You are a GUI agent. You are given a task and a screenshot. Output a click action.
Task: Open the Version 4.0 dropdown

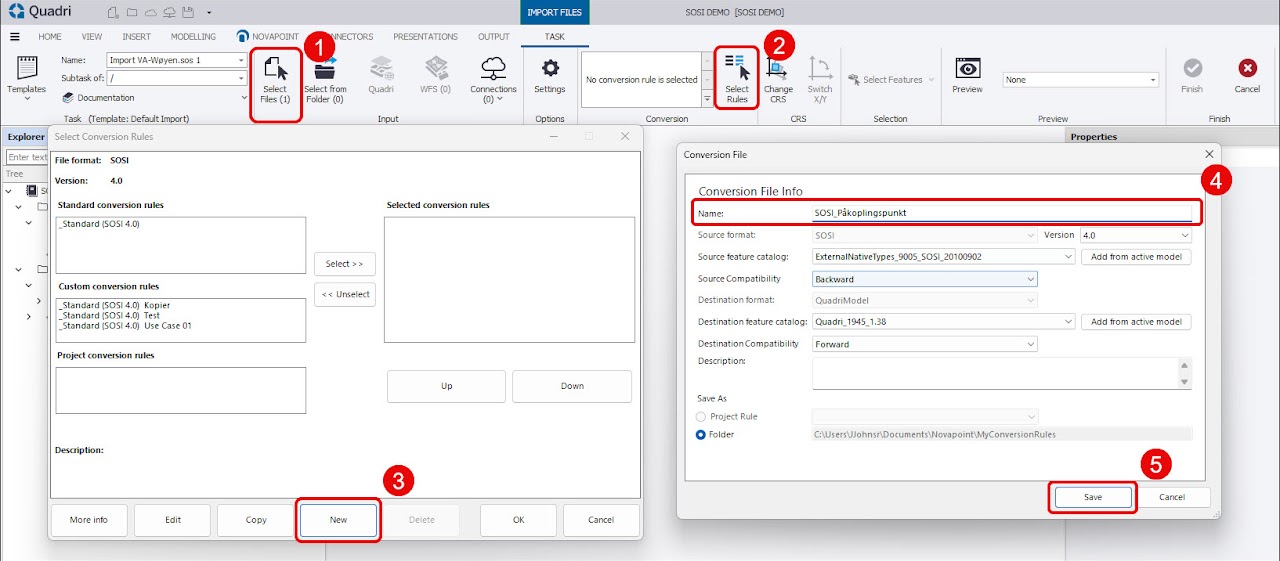coord(1185,235)
